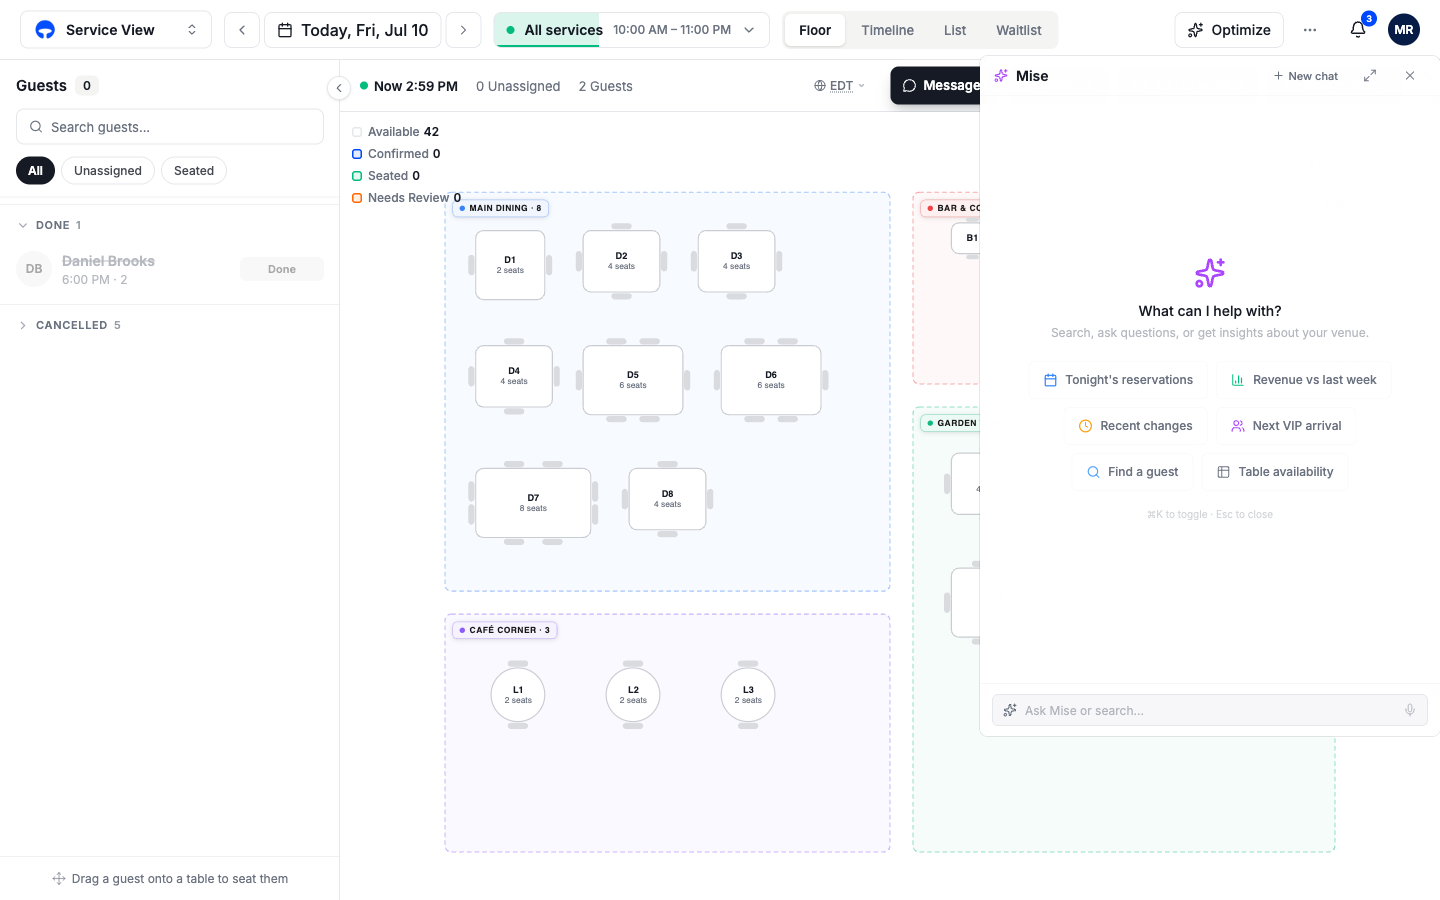
Task: Expand the CANCELLED guest group
Action: 70,325
